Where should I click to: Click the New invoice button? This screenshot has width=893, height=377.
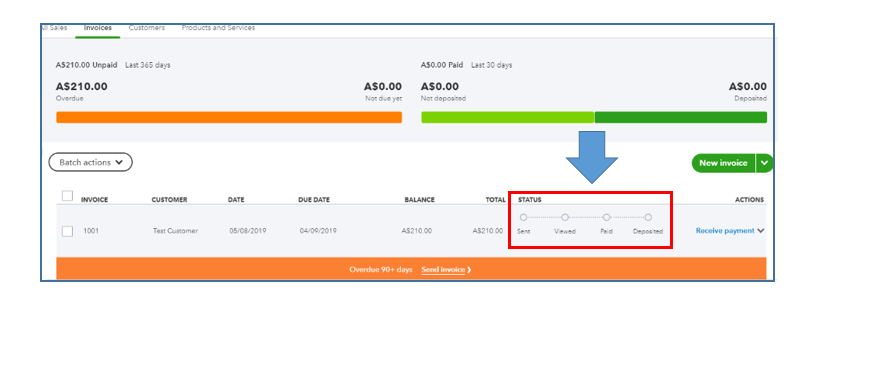pos(723,163)
